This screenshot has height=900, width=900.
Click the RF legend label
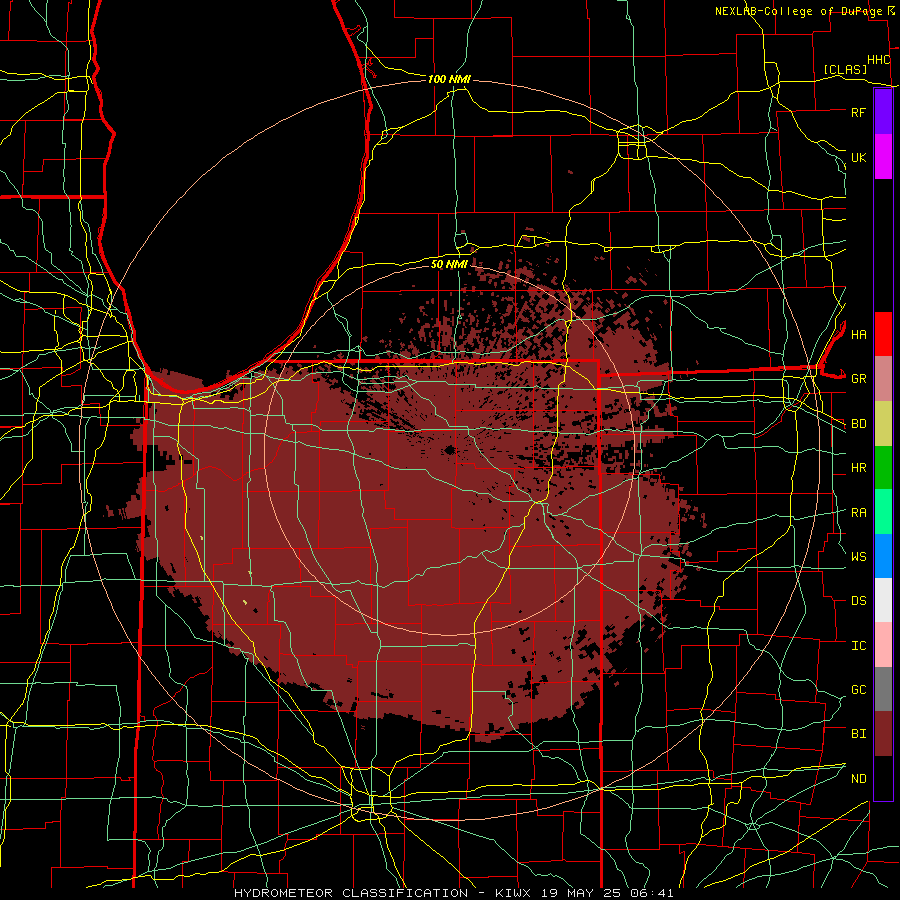[x=858, y=113]
